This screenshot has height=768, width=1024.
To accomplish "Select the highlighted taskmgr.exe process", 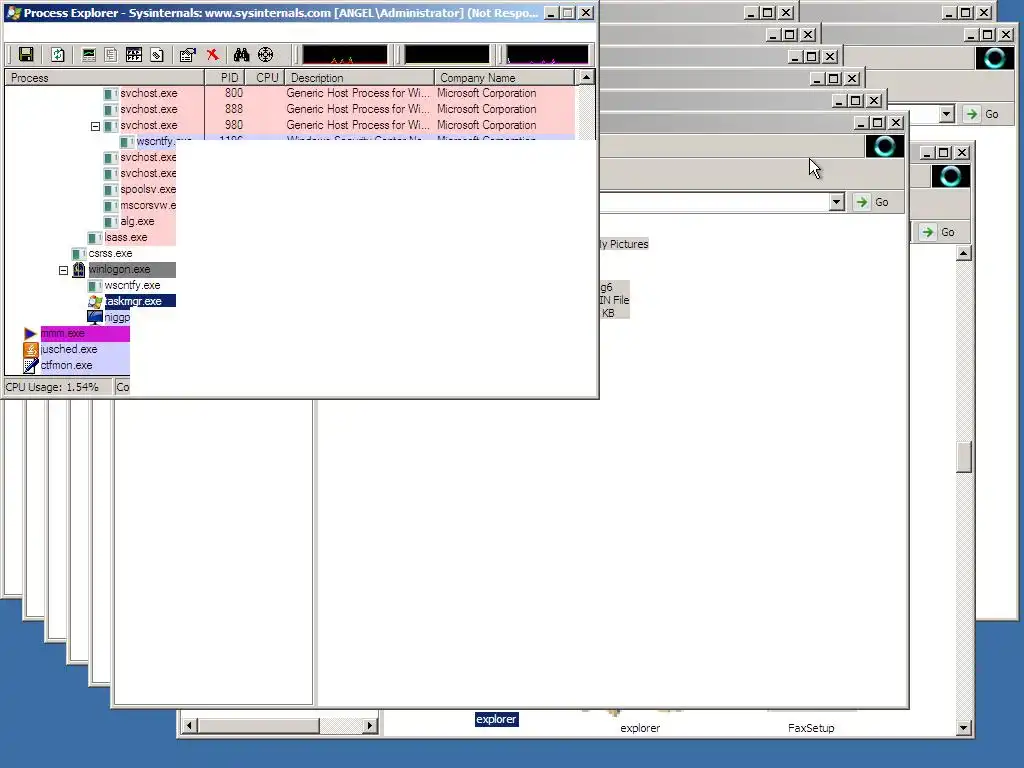I will 133,301.
